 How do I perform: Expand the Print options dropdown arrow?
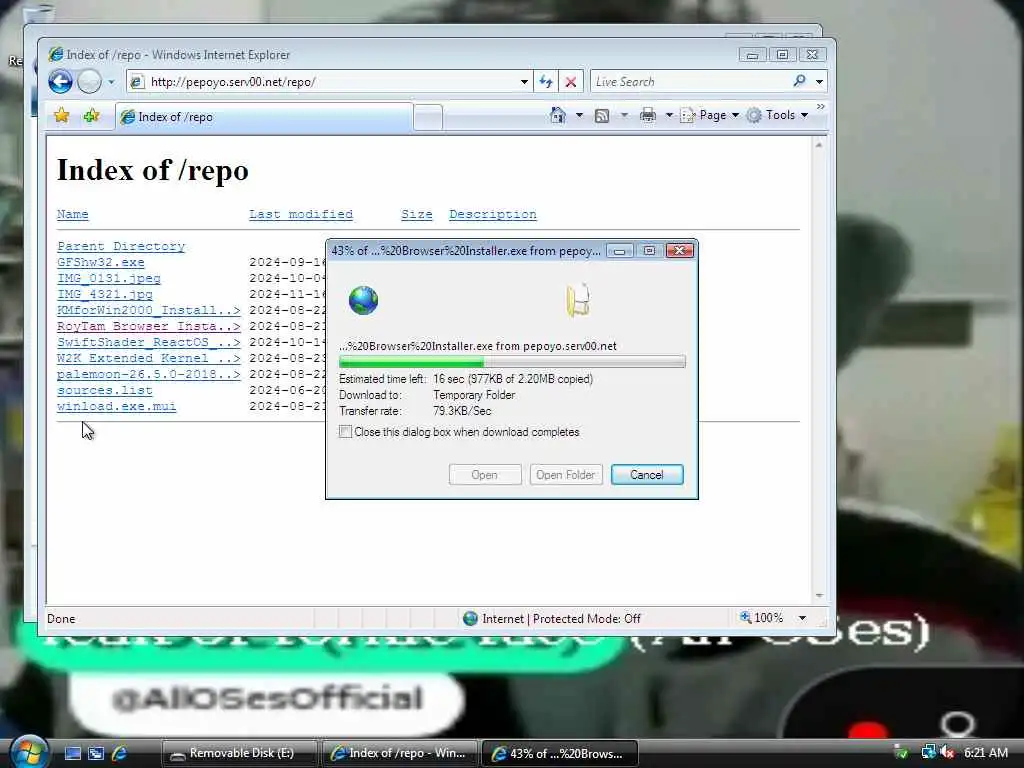pos(669,116)
